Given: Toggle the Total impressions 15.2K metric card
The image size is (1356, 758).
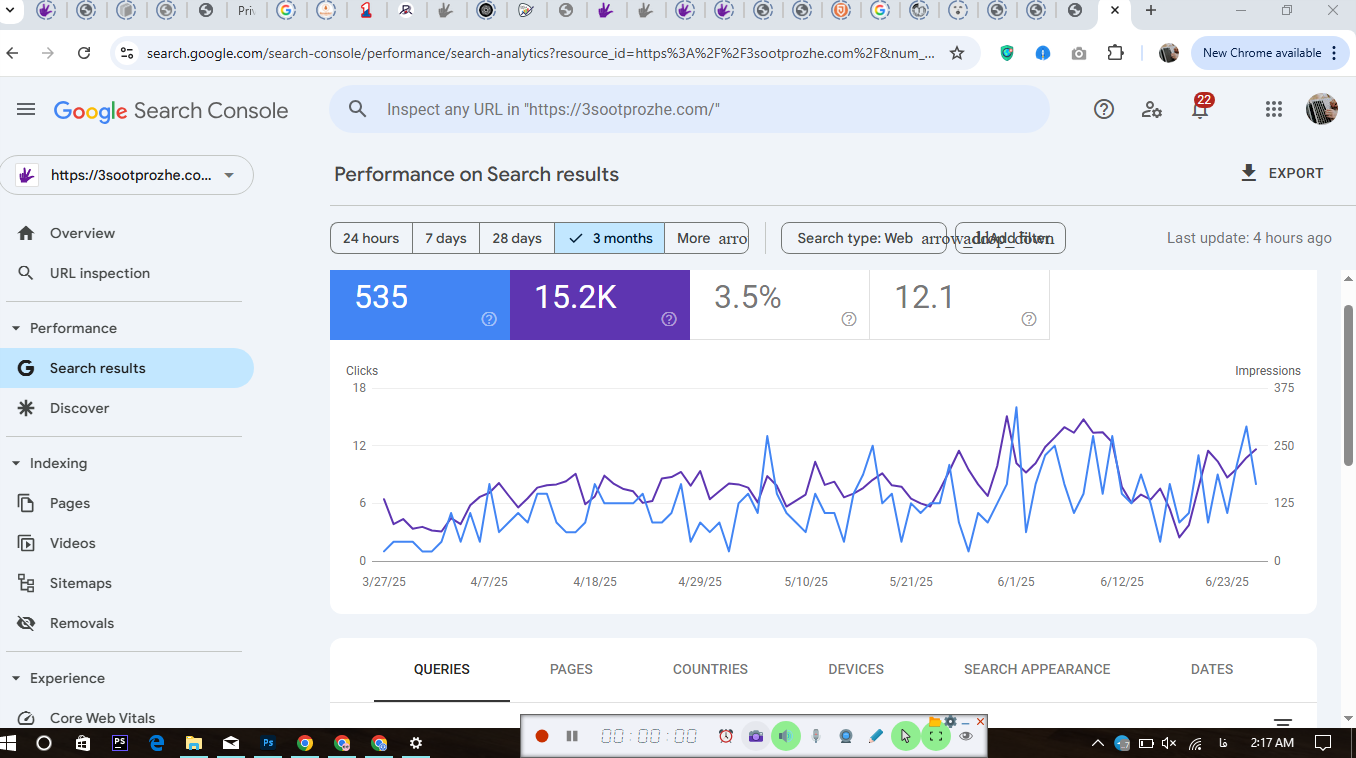Looking at the screenshot, I should tap(600, 305).
